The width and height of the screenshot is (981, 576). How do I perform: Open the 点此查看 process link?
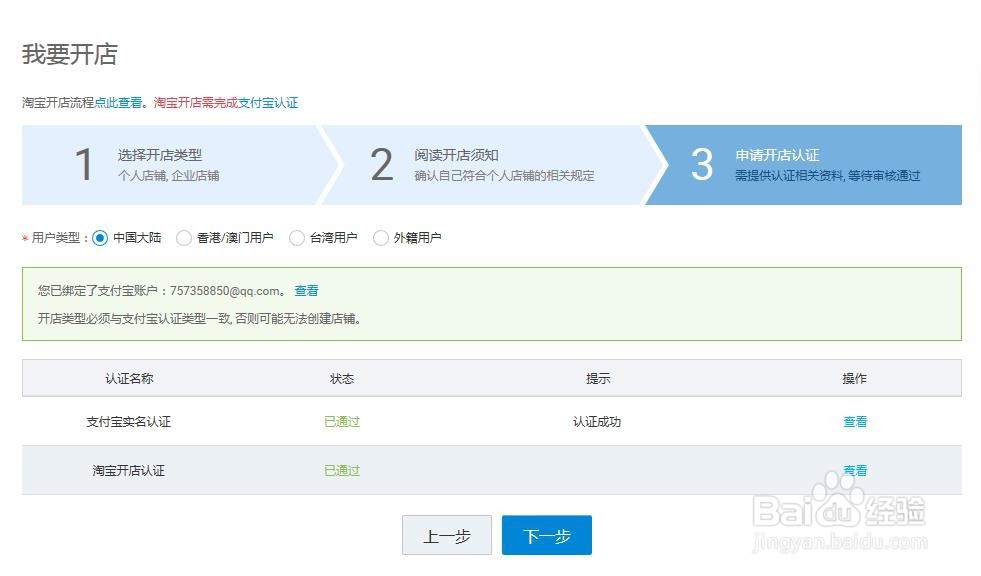pos(118,103)
